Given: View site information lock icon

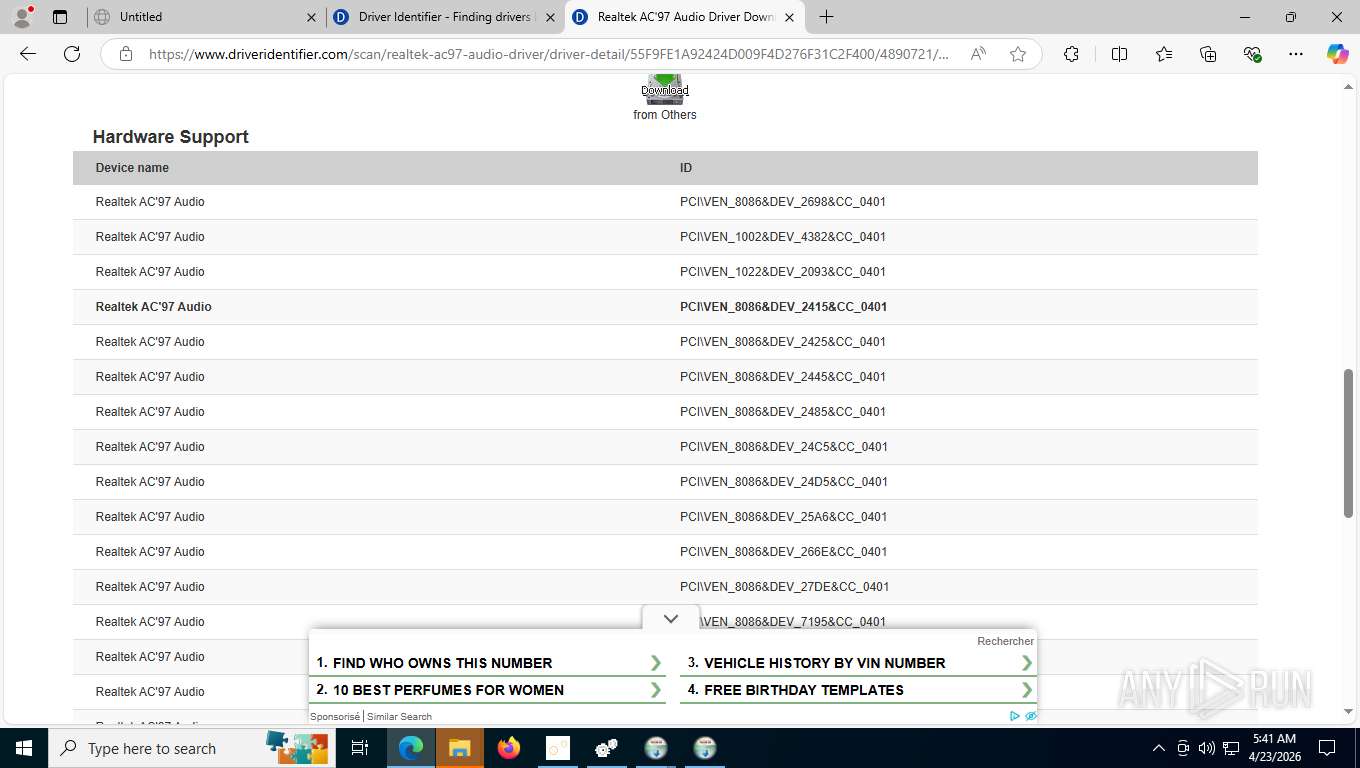Looking at the screenshot, I should (x=126, y=54).
